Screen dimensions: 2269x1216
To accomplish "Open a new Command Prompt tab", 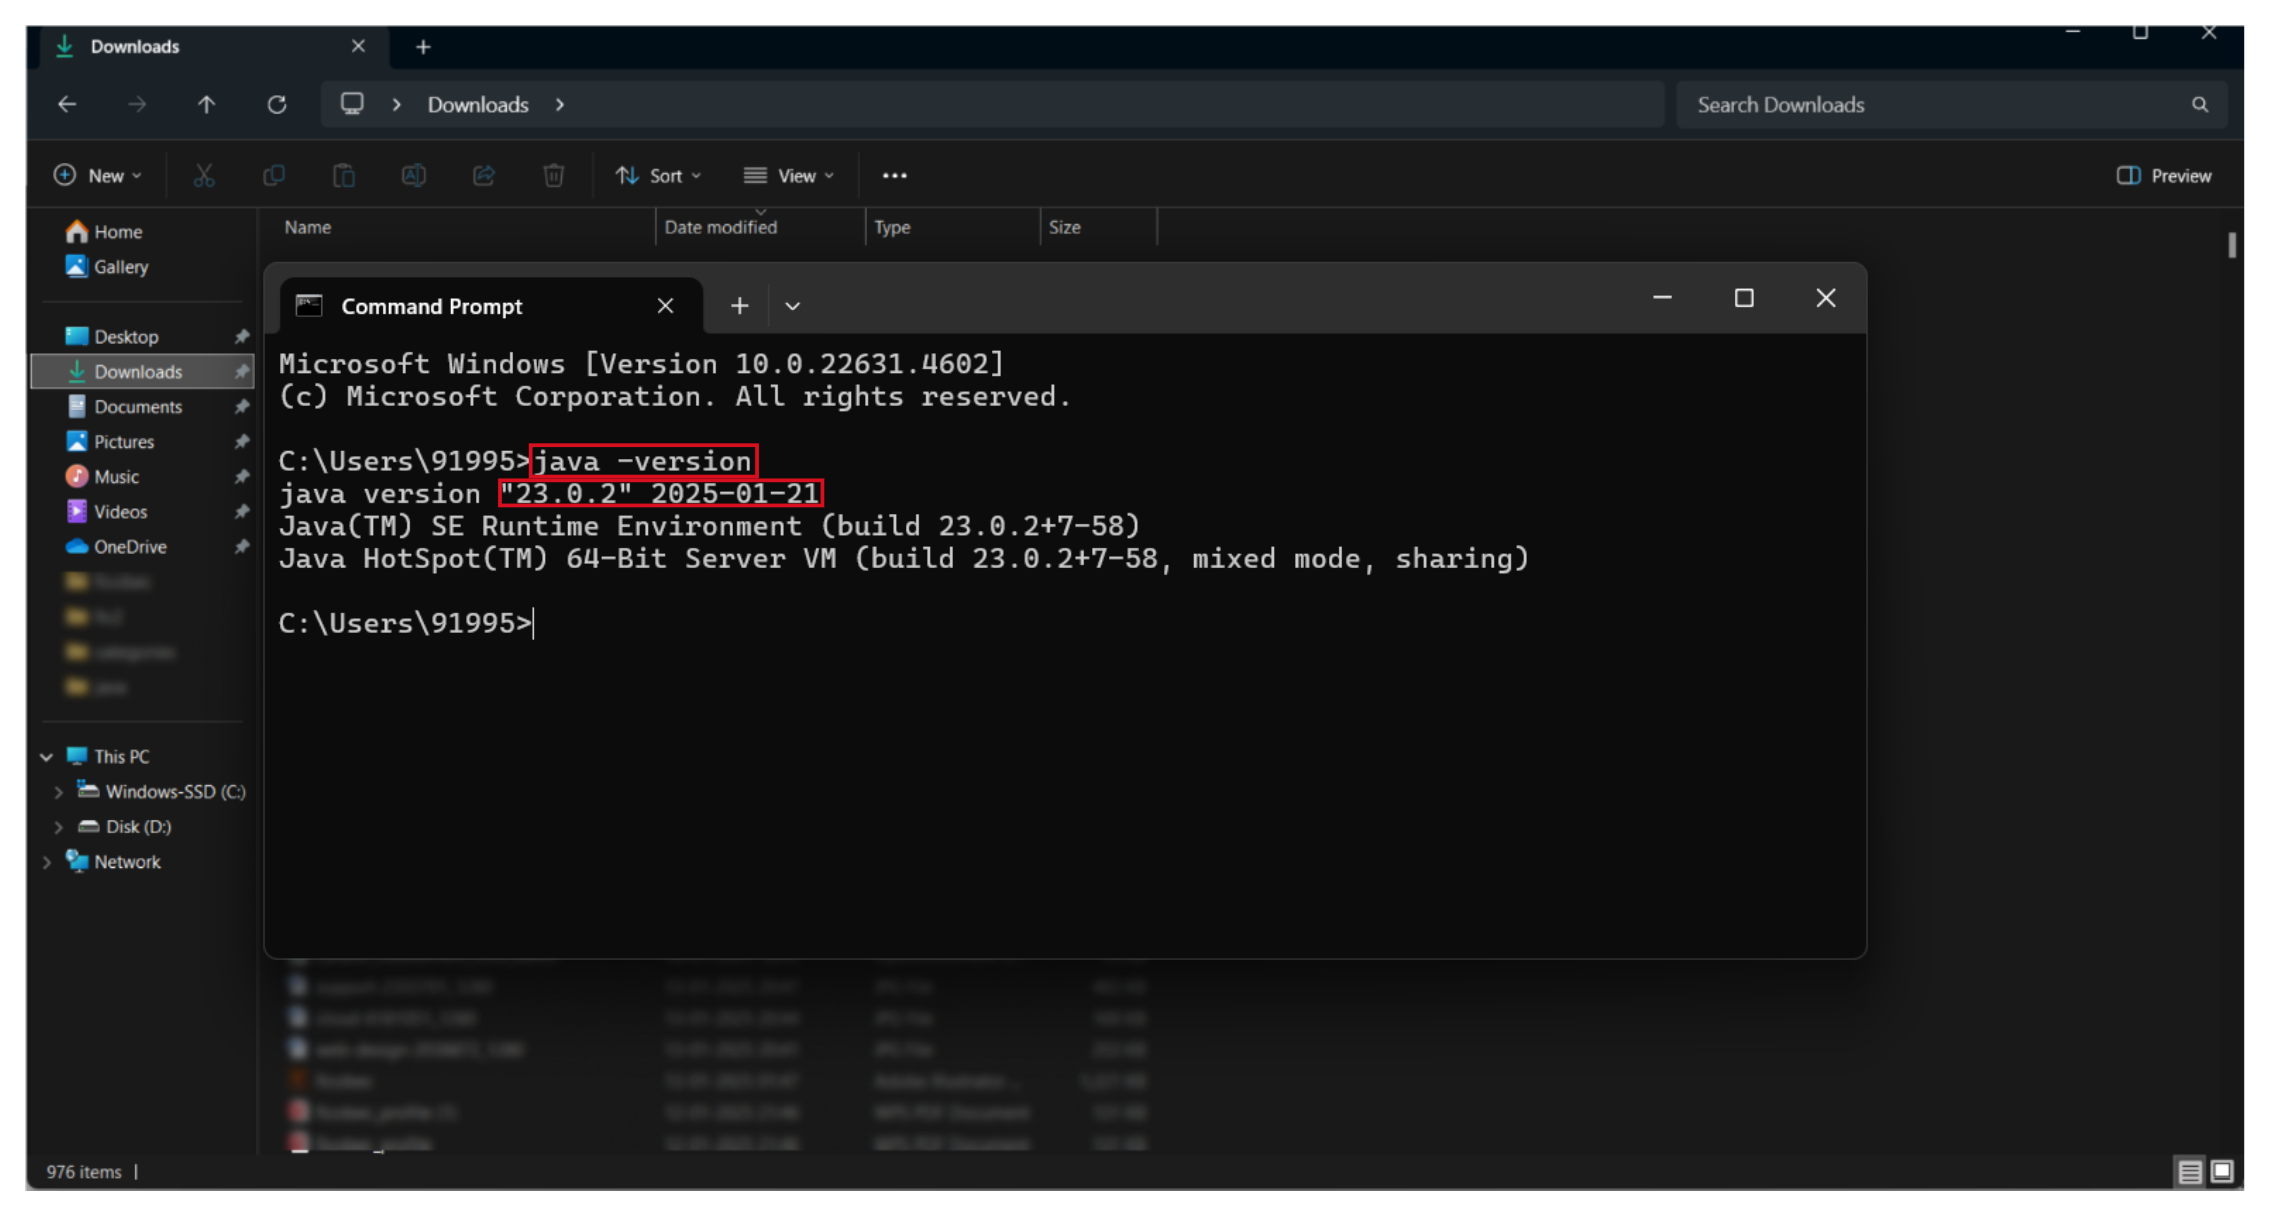I will pyautogui.click(x=739, y=306).
